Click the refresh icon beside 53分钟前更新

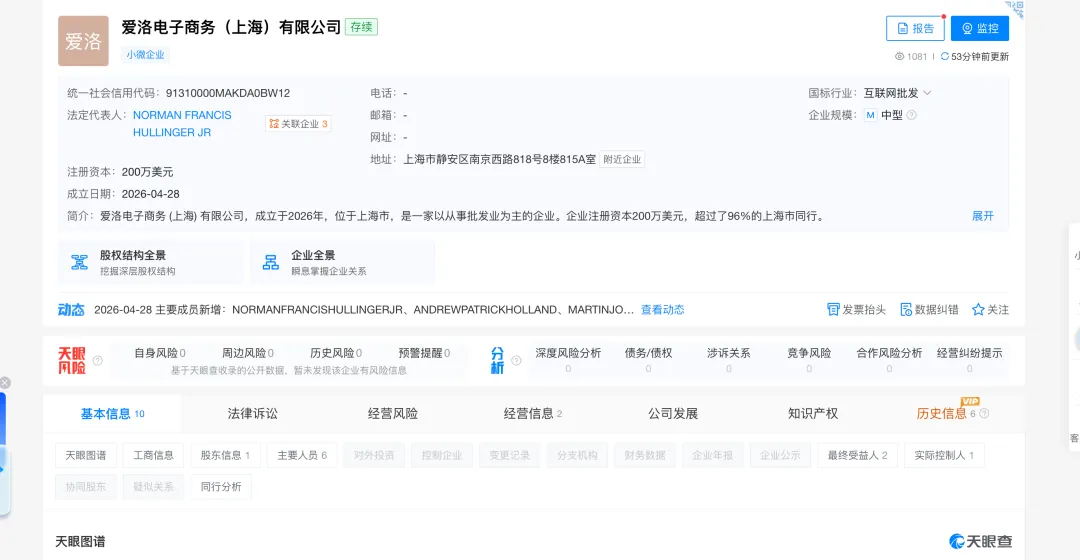[x=944, y=56]
